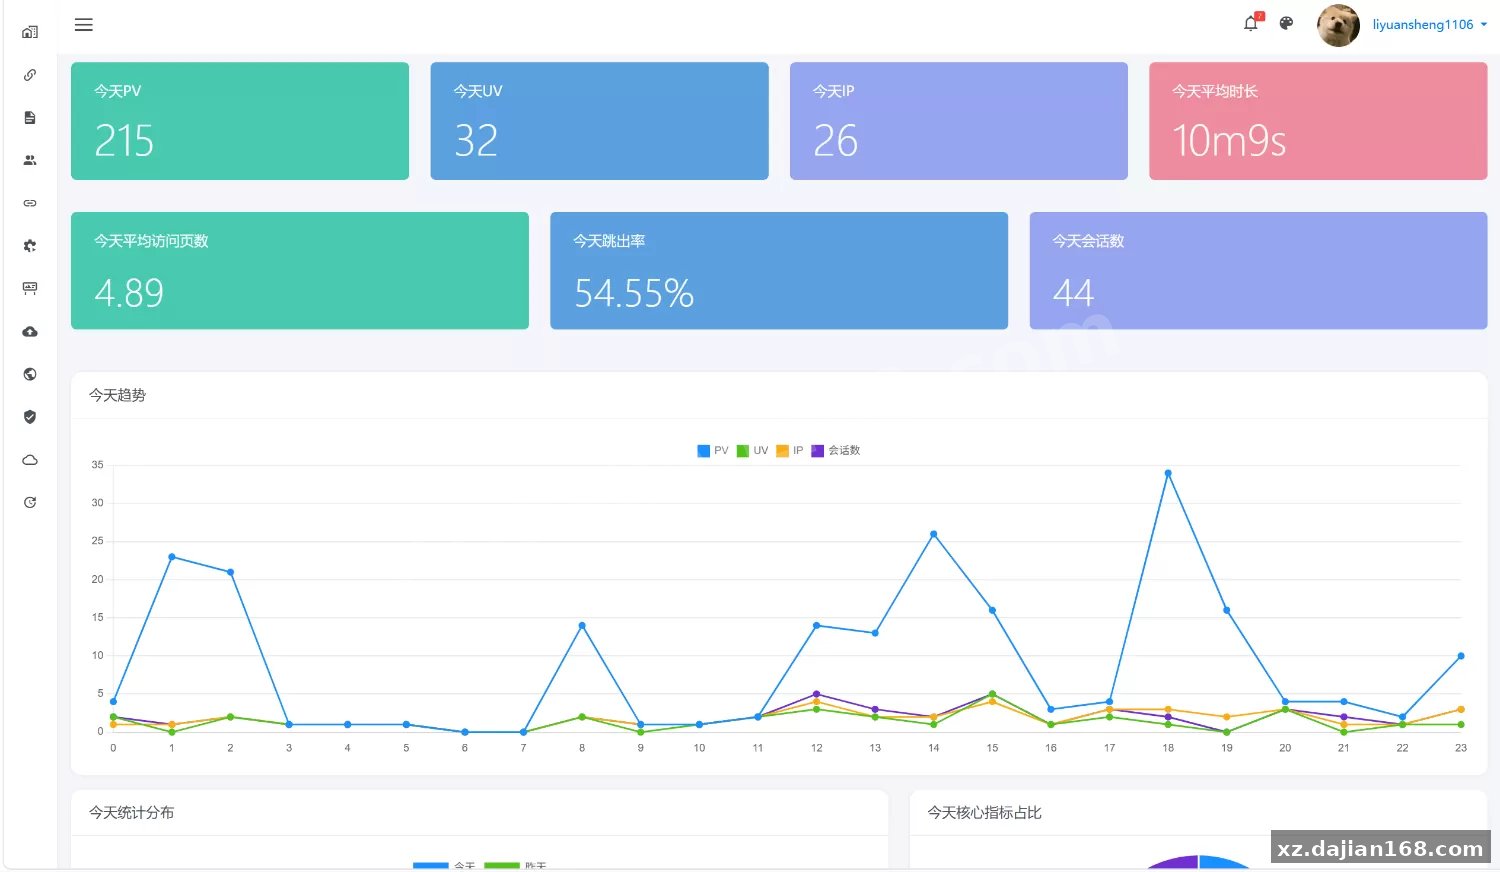Click the 今天统计分布 panel heading

point(131,813)
